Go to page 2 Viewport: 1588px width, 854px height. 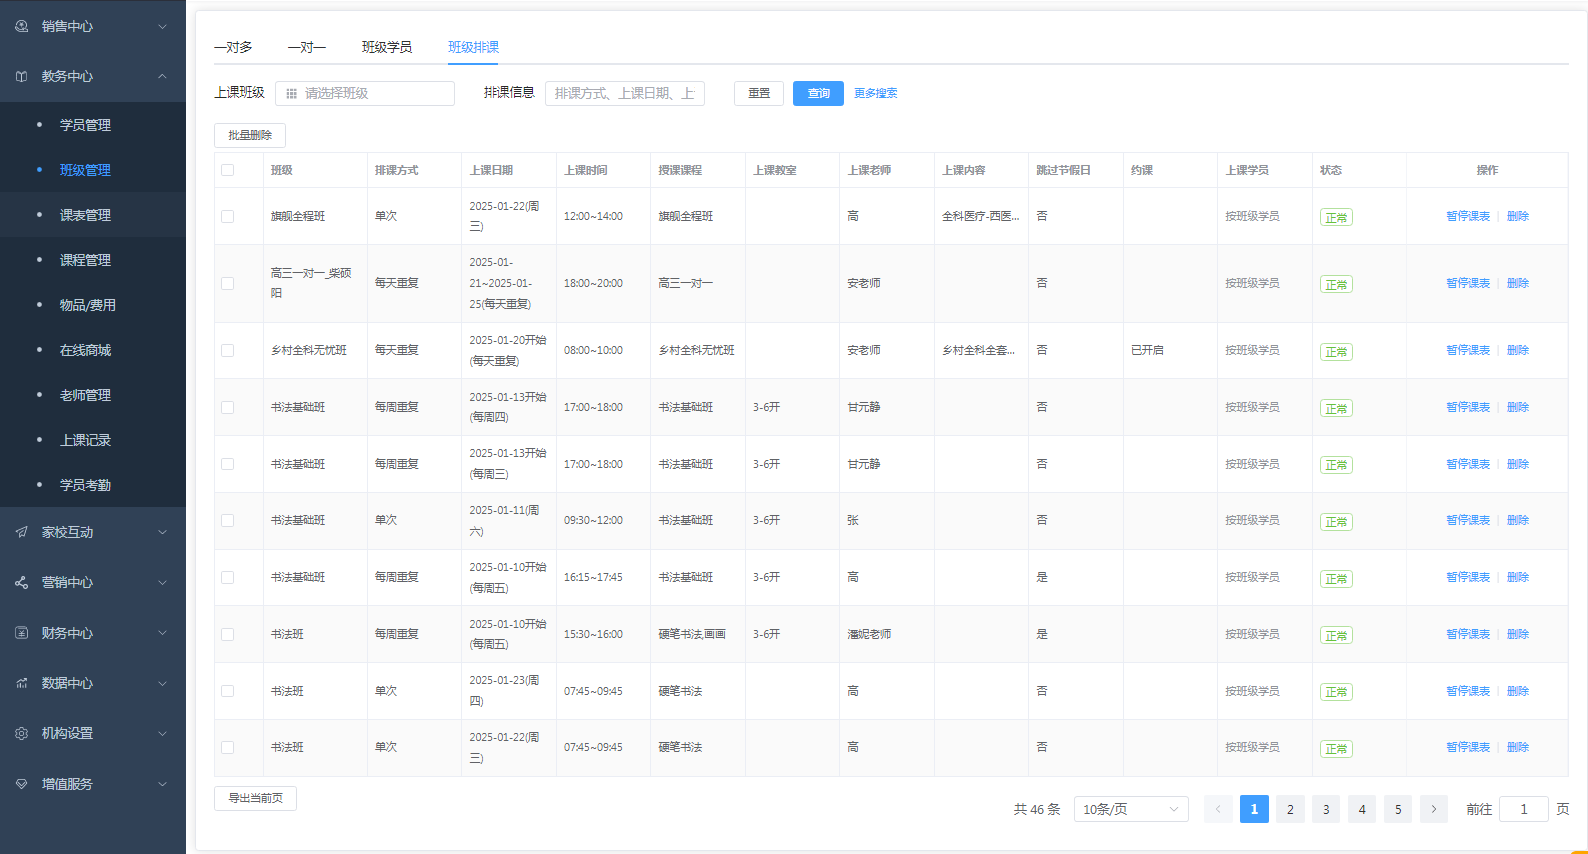[x=1290, y=809]
